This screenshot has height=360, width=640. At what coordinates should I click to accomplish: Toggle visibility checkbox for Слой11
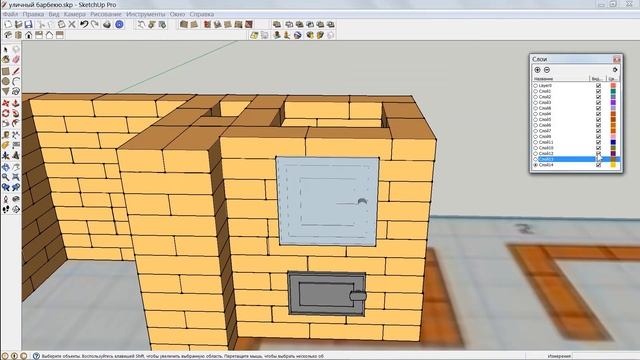pyautogui.click(x=598, y=142)
